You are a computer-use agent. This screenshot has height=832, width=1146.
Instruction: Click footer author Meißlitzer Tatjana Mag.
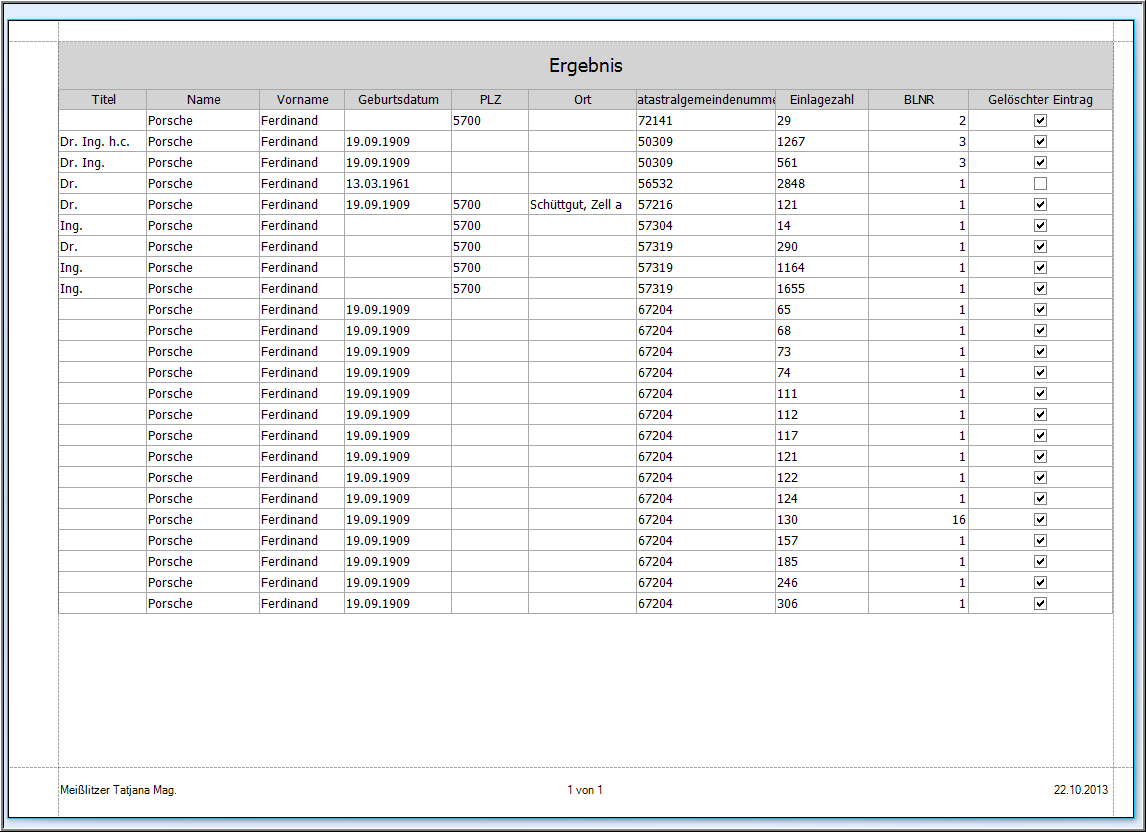[118, 790]
